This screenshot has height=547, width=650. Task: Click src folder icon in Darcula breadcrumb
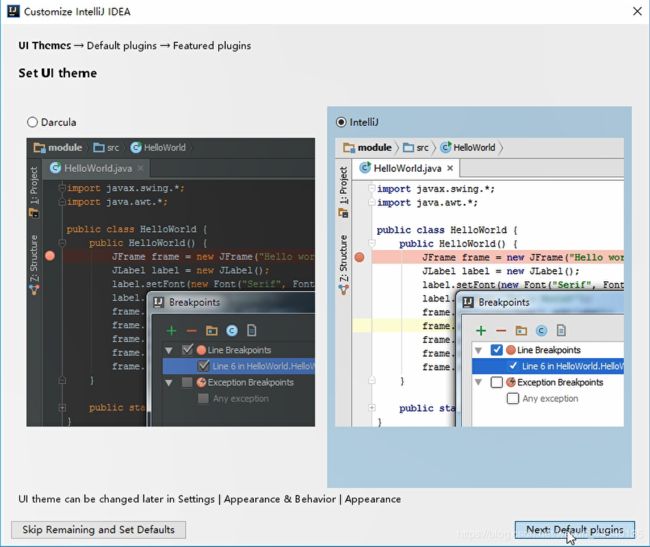tap(99, 148)
